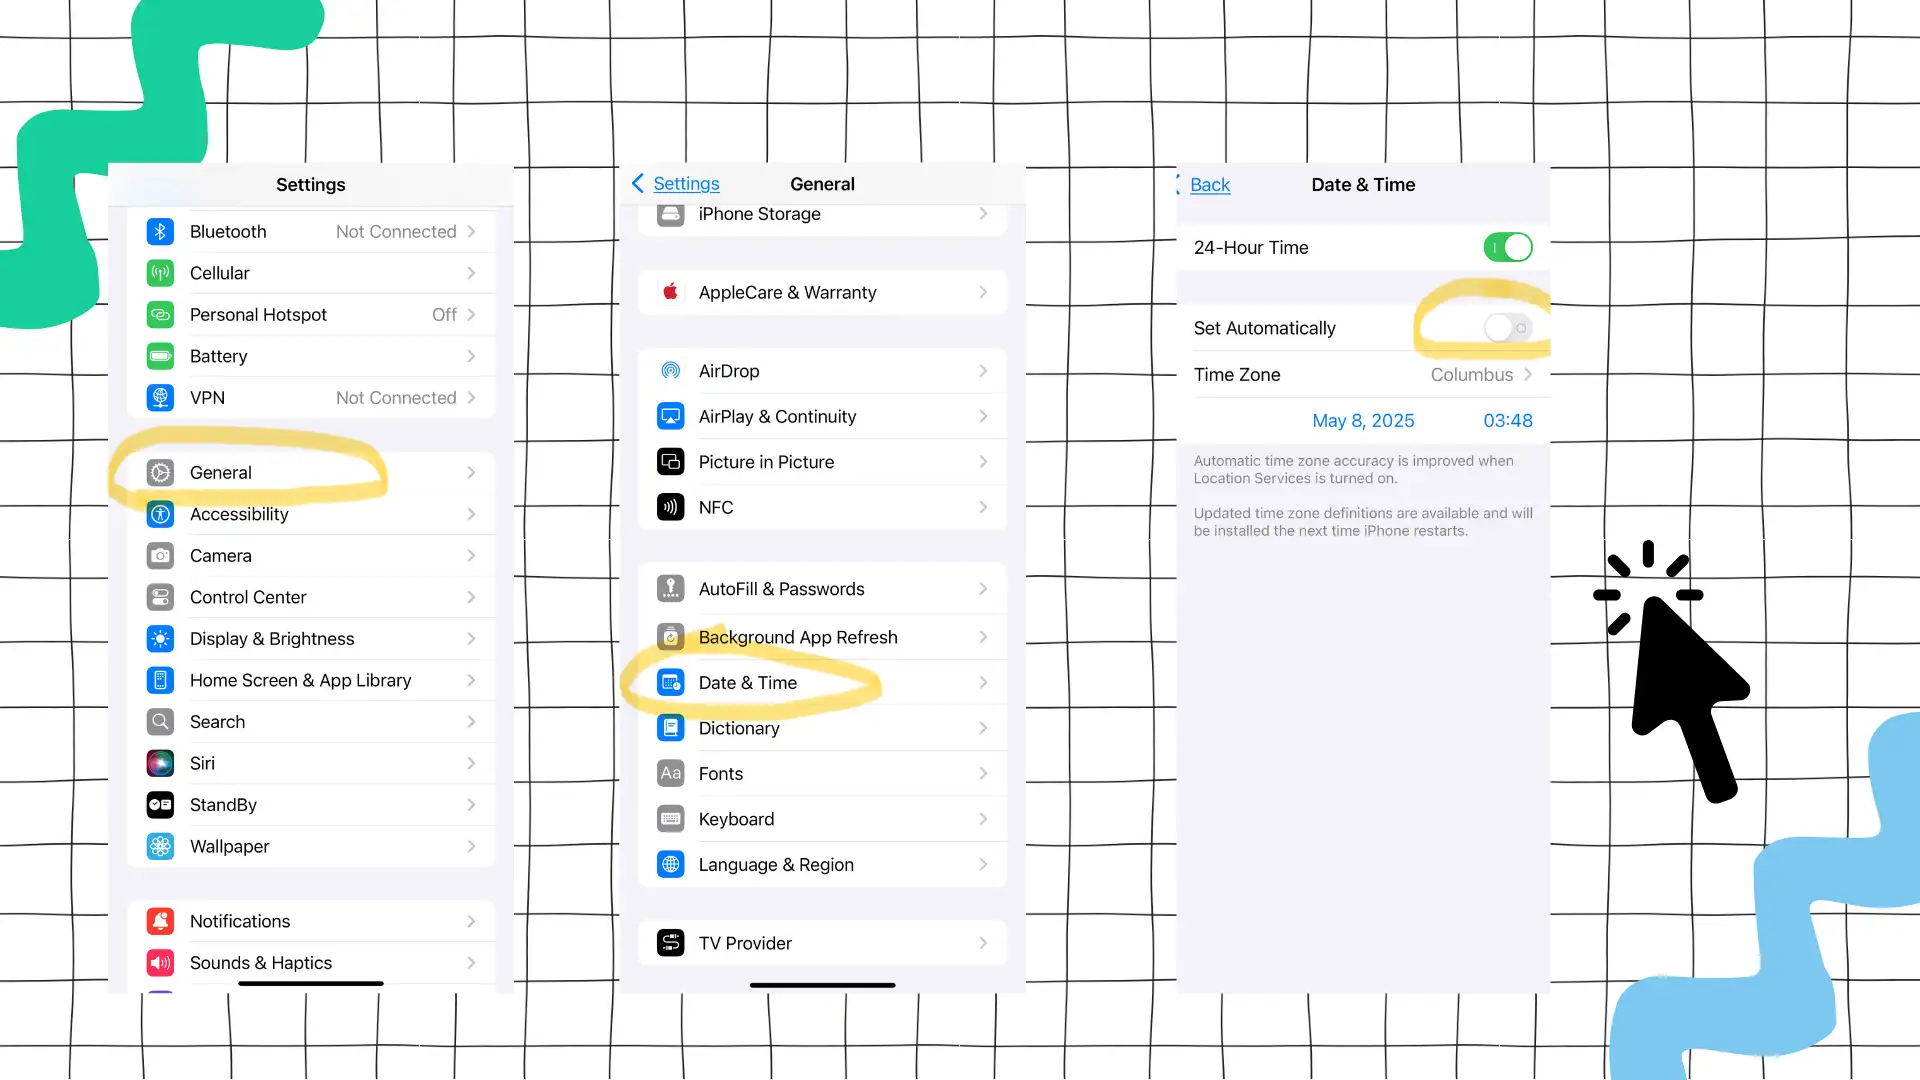Viewport: 1920px width, 1080px height.
Task: Open Personal Hotspot via its chevron
Action: (471, 315)
